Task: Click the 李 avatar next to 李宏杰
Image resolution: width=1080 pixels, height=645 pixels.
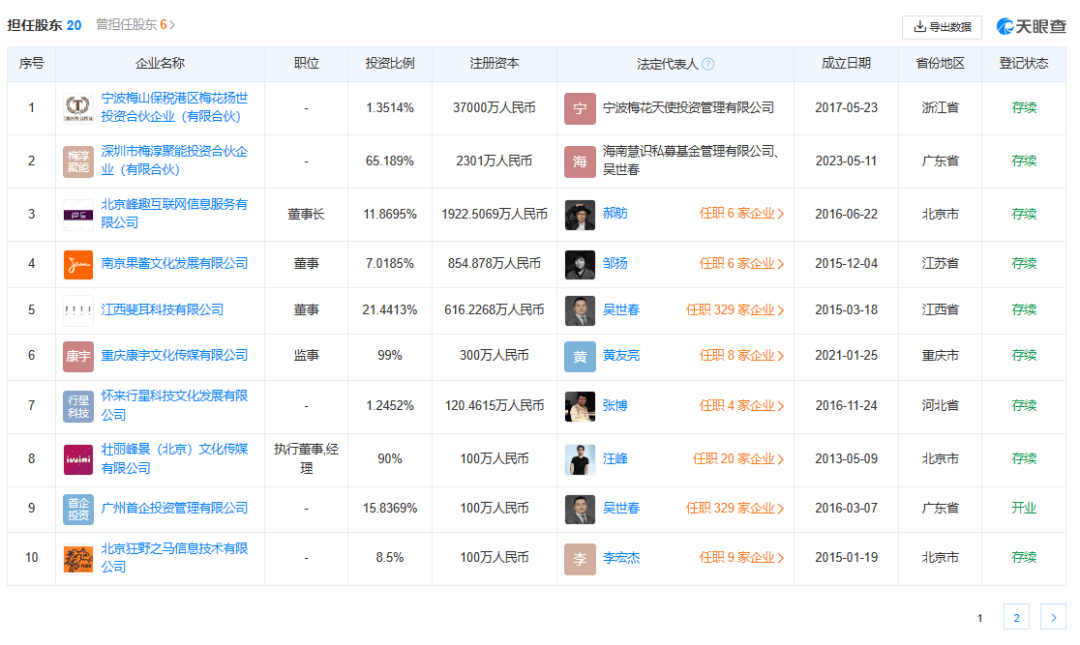Action: [580, 558]
